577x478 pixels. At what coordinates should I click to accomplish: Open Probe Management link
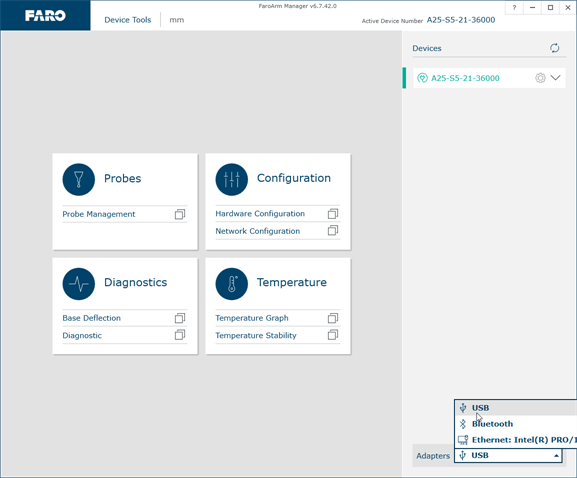(x=99, y=214)
